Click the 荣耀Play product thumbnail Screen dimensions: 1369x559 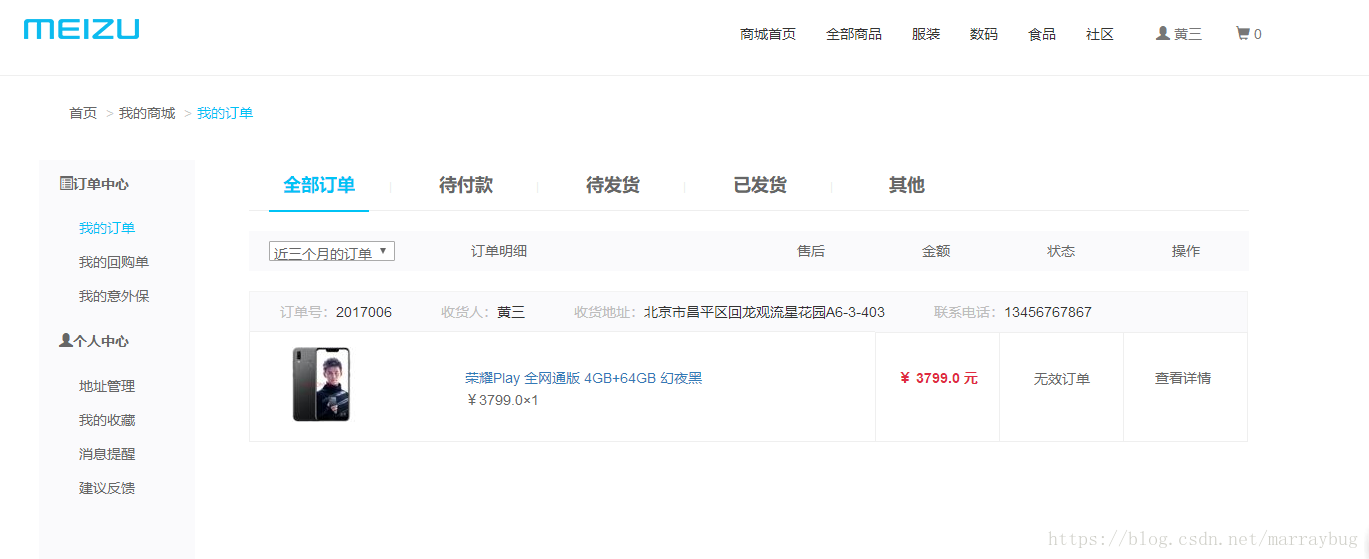tap(321, 385)
